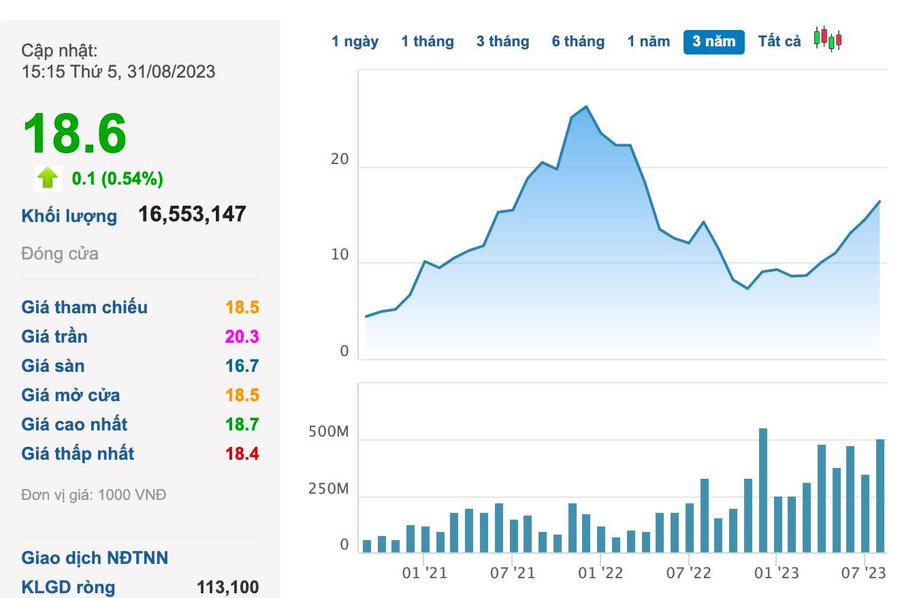
Task: Click the 'Giá tham chiếu' label
Action: click(84, 307)
